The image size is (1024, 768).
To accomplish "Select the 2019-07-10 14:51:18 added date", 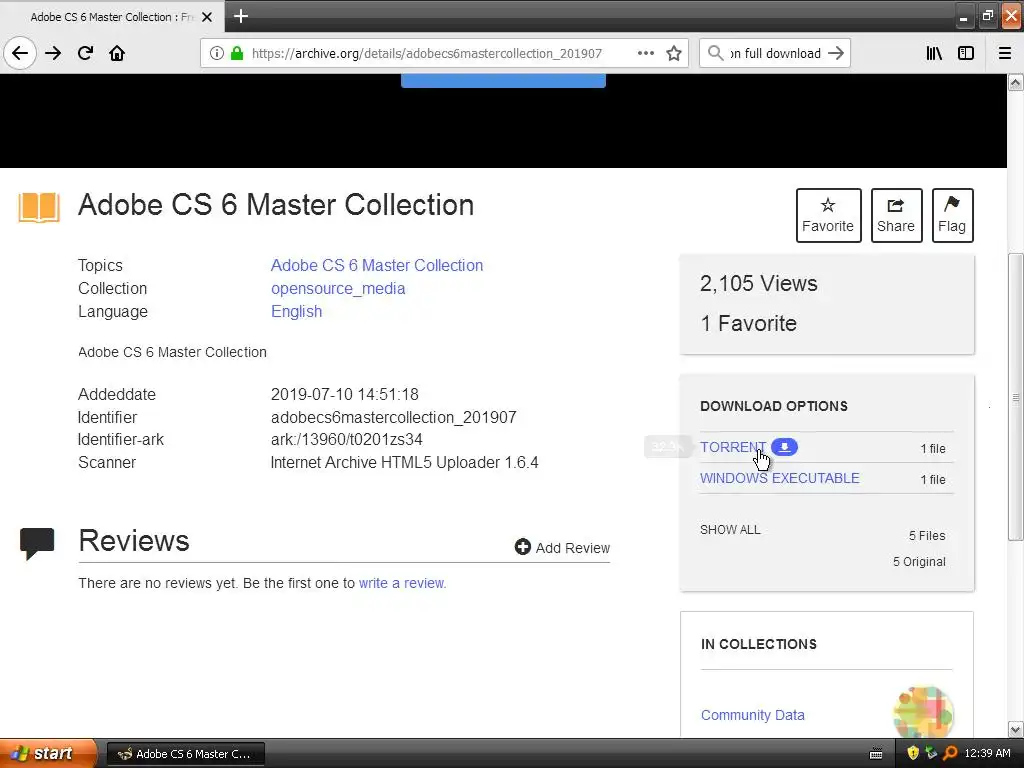I will pyautogui.click(x=345, y=394).
